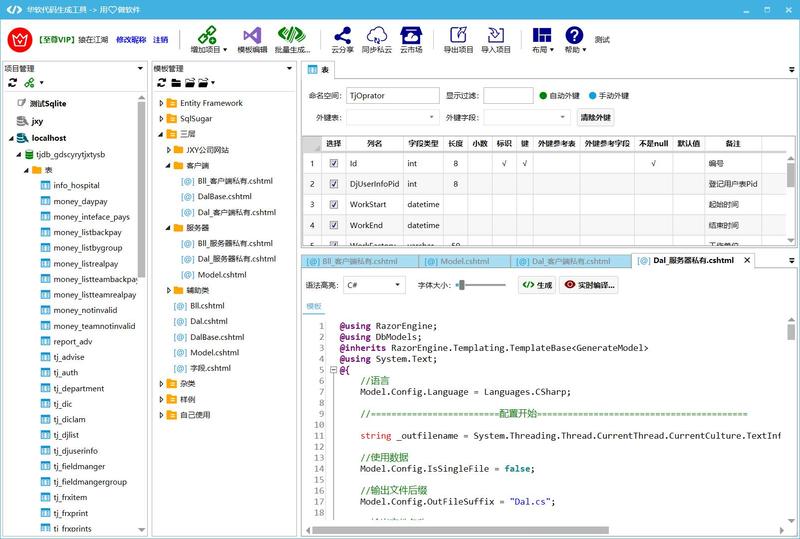Refresh the 项目管理 project panel
The width and height of the screenshot is (800, 539).
click(13, 83)
